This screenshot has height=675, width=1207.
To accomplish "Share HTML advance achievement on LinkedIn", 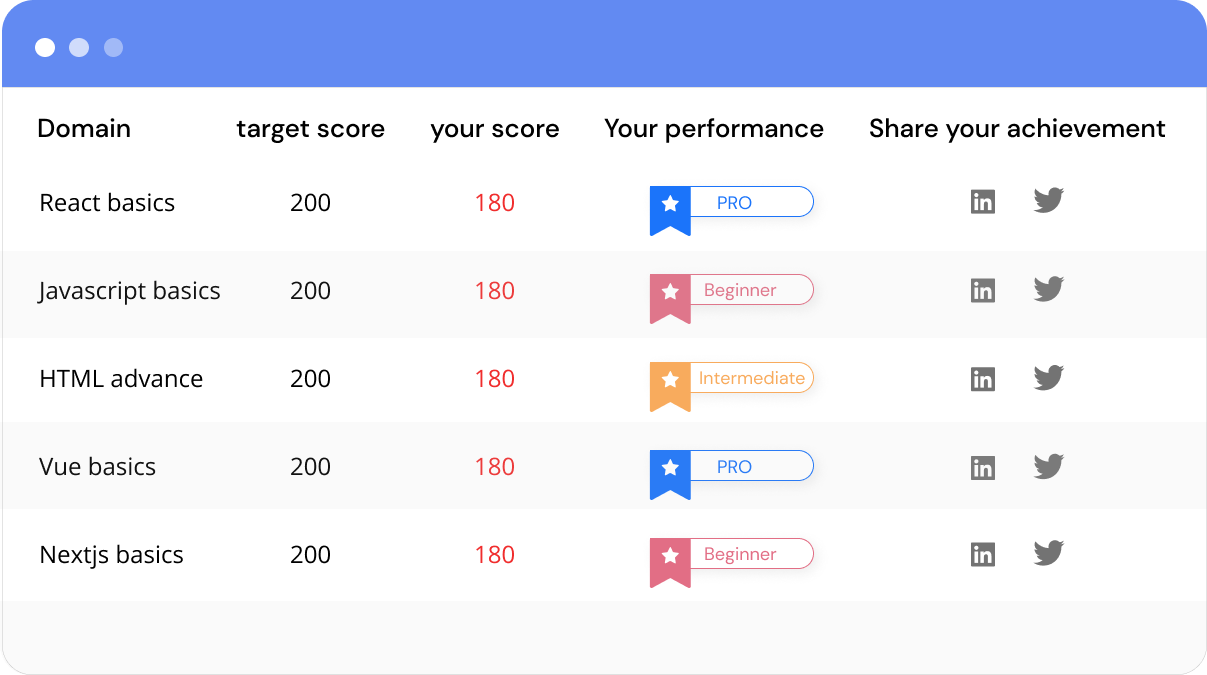I will 983,378.
